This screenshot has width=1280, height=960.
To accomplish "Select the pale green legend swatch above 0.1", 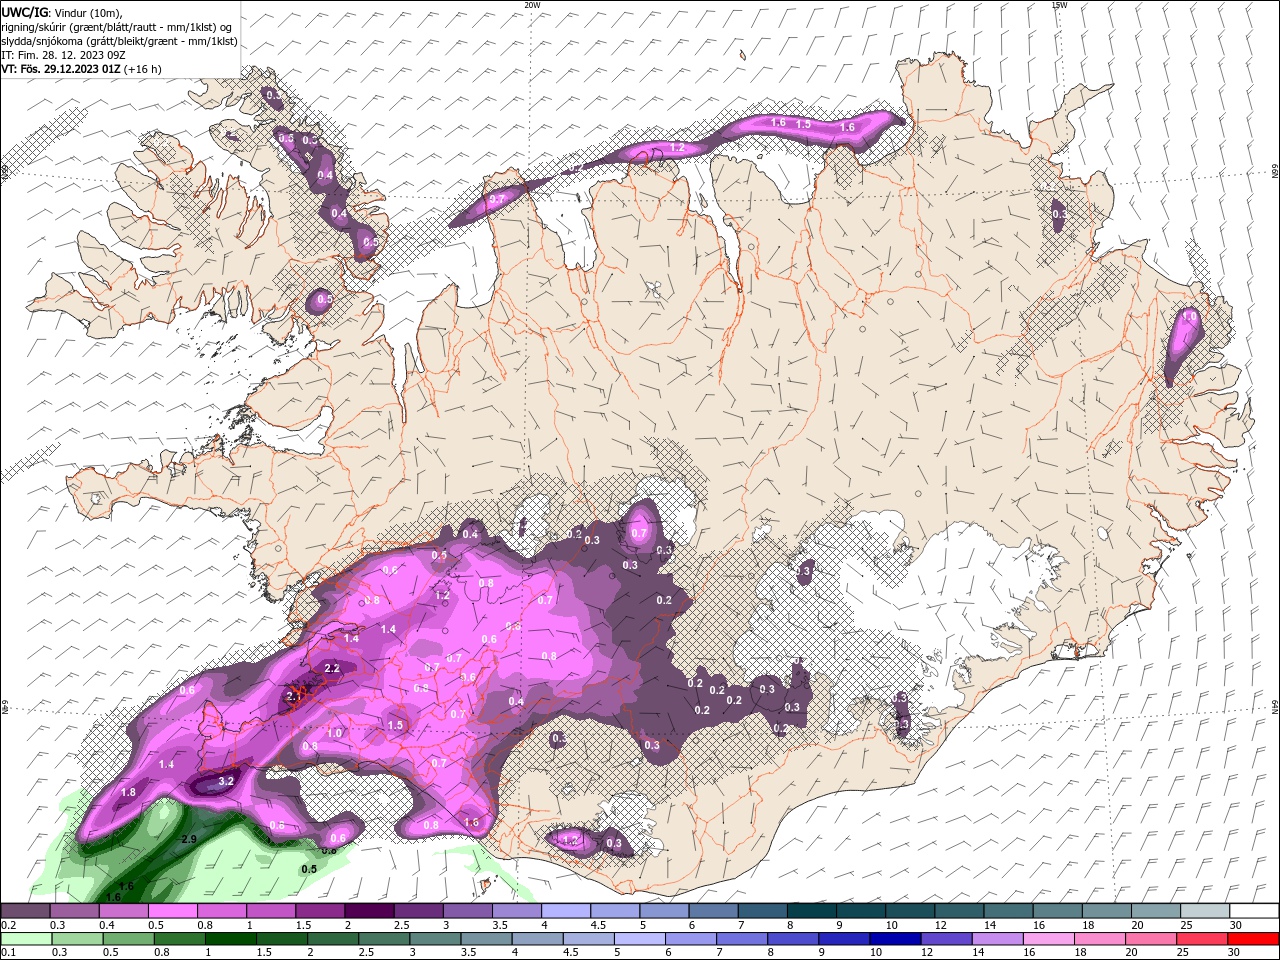I will tap(25, 939).
